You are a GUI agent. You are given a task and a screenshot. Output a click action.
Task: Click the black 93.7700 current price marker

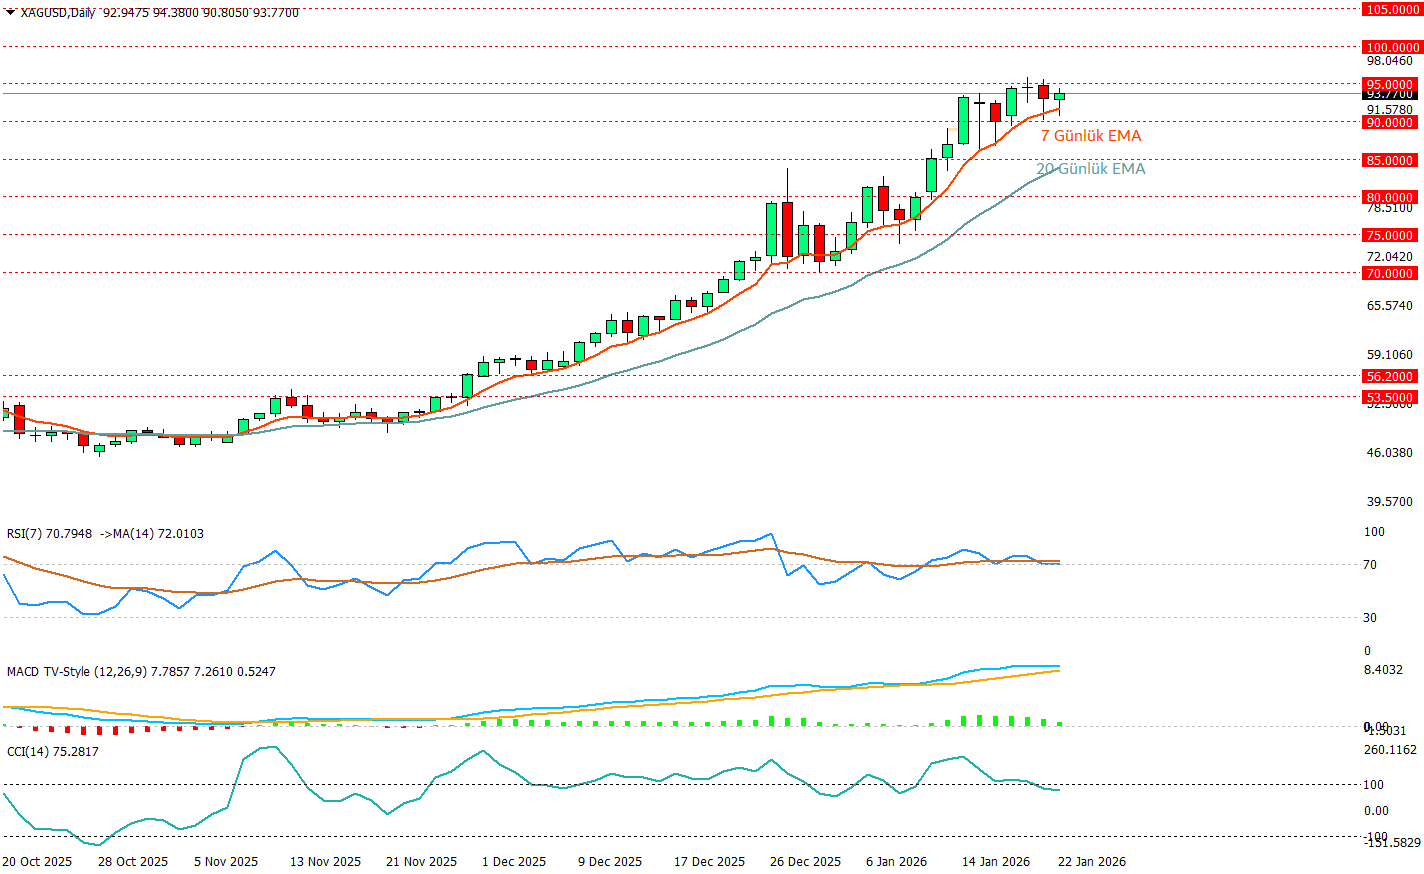[1390, 94]
